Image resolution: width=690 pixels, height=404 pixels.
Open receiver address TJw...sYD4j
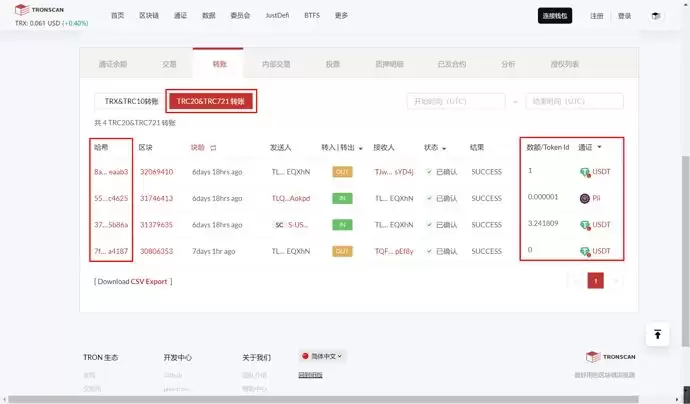pyautogui.click(x=394, y=172)
